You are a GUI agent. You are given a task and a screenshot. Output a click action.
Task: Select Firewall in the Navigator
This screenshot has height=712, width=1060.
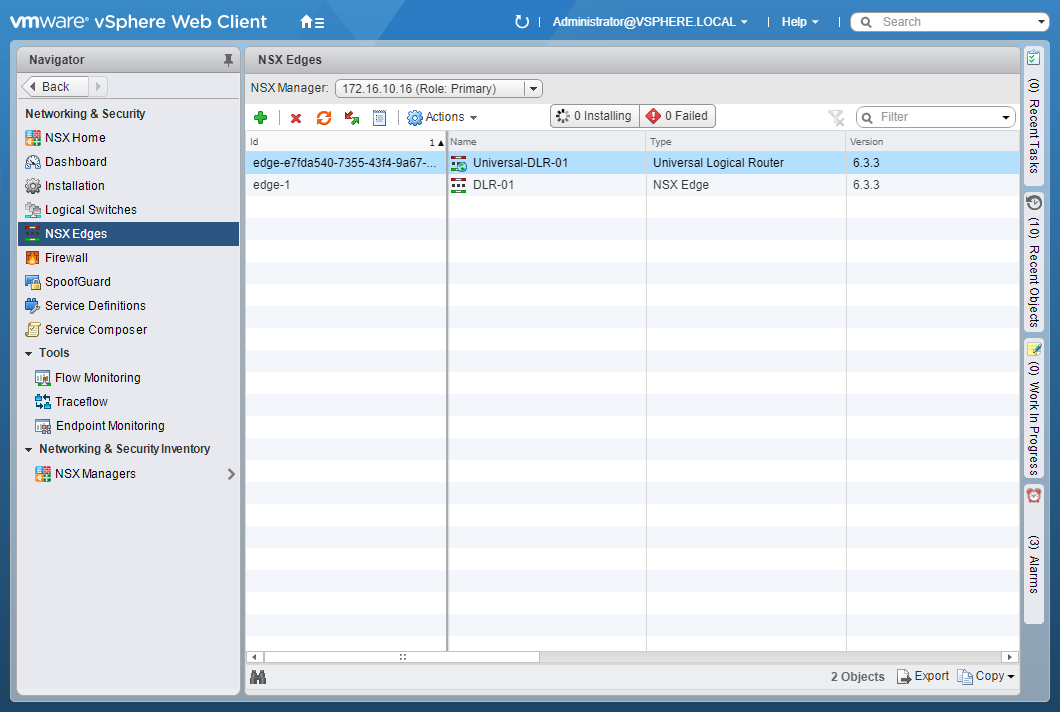click(66, 258)
